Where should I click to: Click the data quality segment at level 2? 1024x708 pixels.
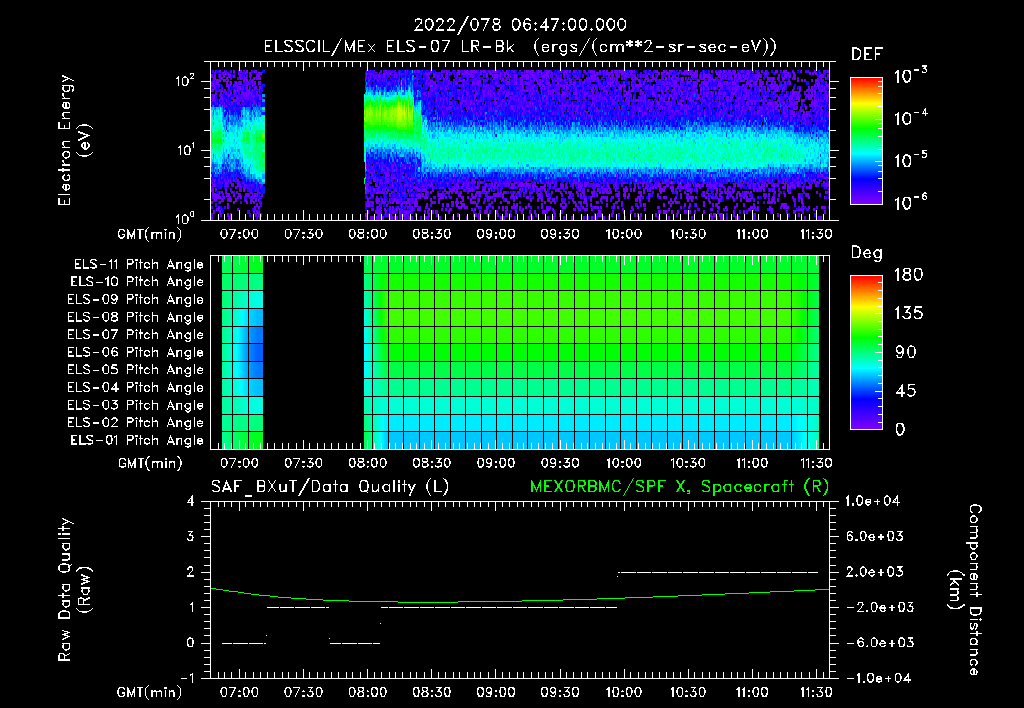tap(718, 572)
